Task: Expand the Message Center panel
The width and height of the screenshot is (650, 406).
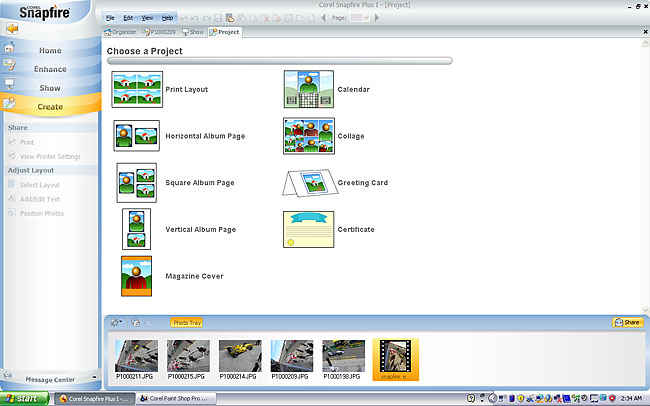Action: click(50, 379)
